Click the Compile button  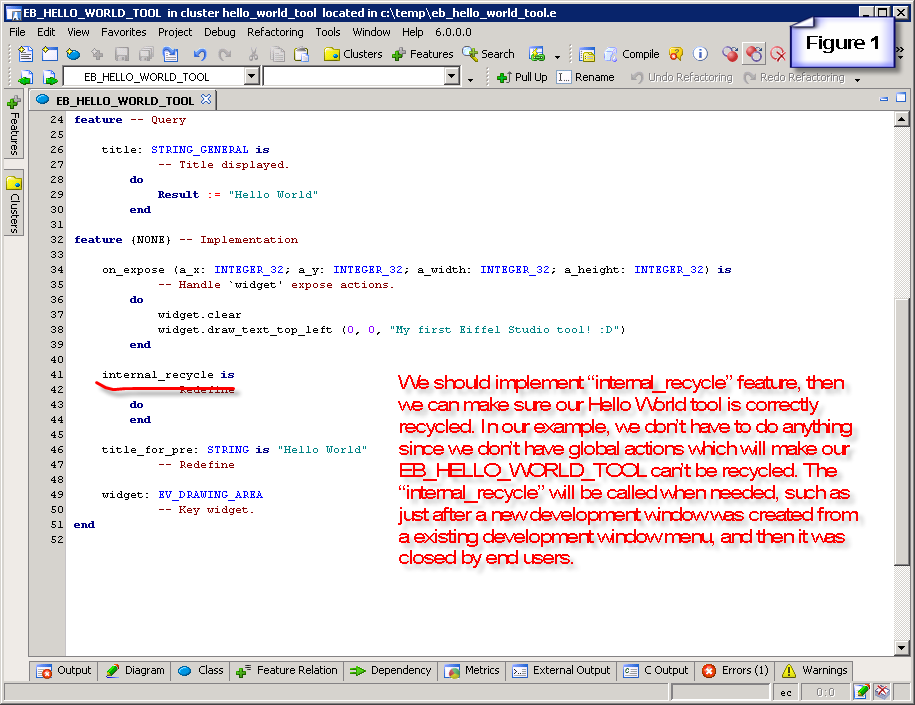pyautogui.click(x=632, y=54)
